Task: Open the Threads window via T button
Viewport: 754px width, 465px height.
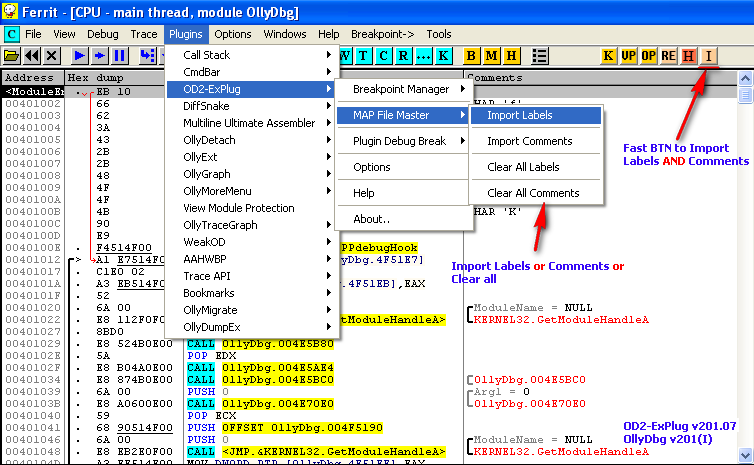Action: tap(364, 56)
